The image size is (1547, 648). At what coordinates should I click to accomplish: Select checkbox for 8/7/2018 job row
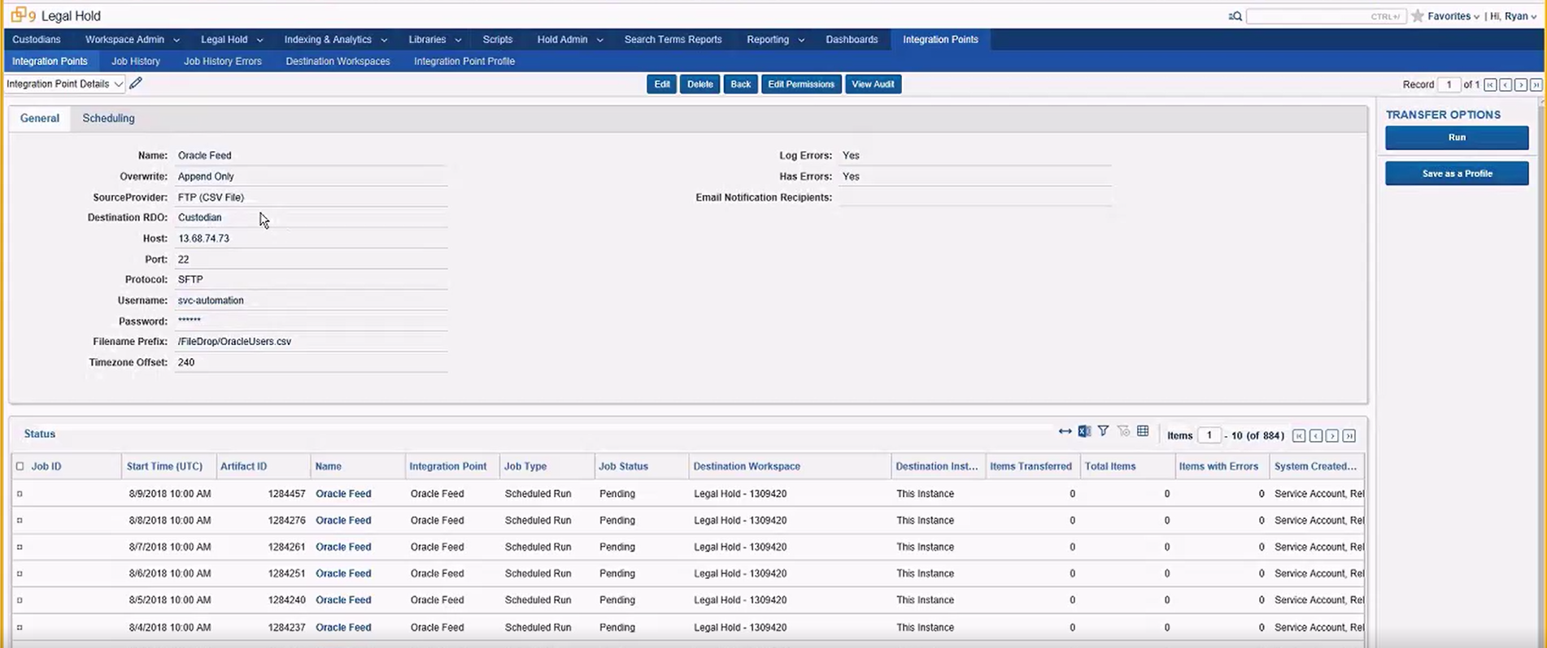(x=20, y=547)
